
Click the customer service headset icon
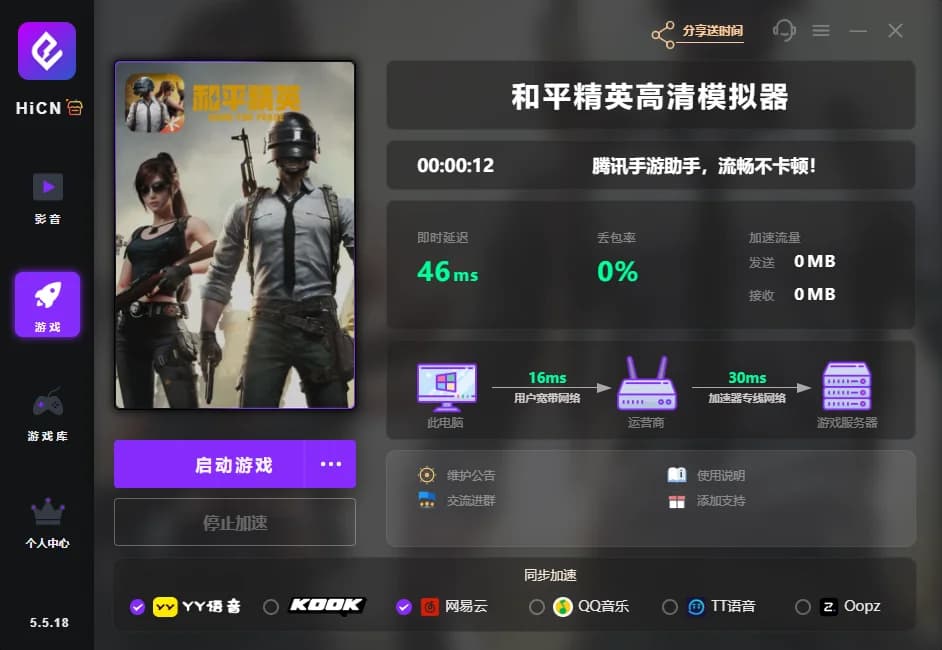(784, 31)
